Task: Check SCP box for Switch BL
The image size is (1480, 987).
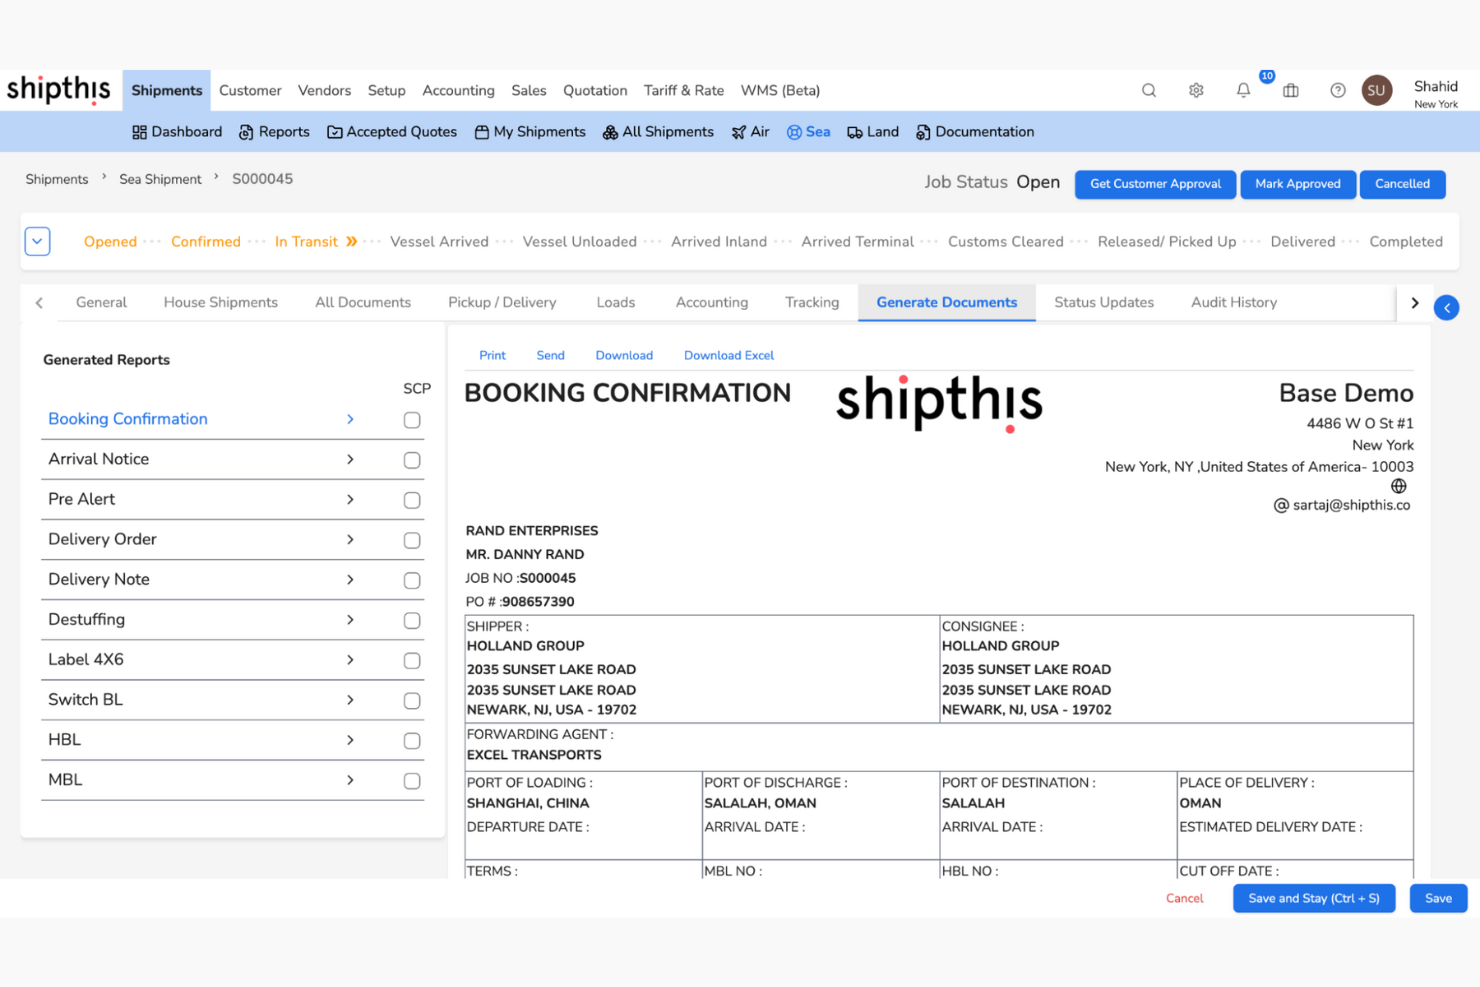Action: click(x=412, y=700)
